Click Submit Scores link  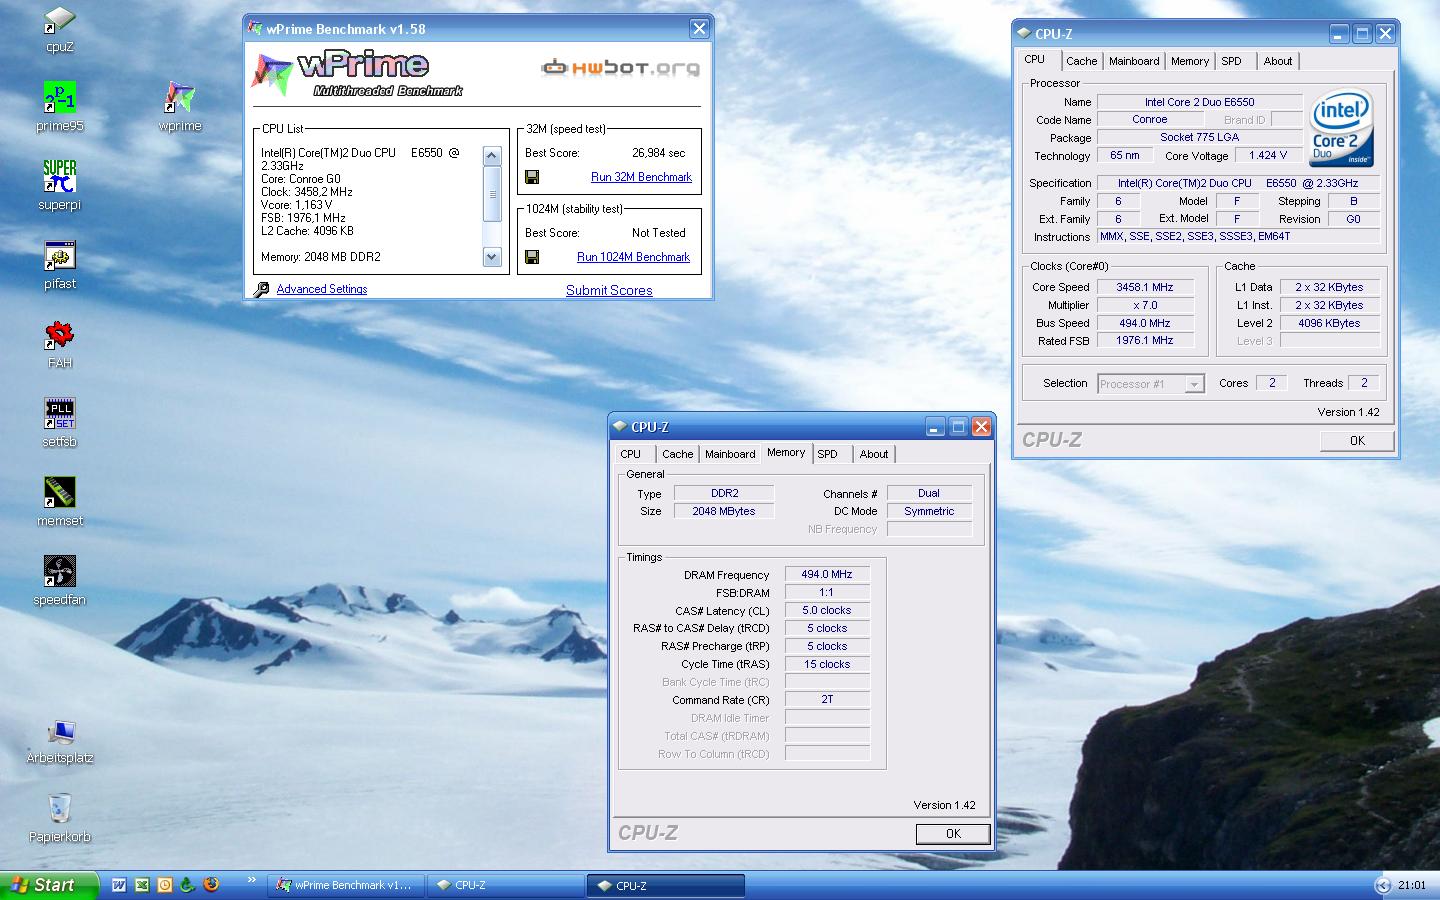tap(609, 290)
